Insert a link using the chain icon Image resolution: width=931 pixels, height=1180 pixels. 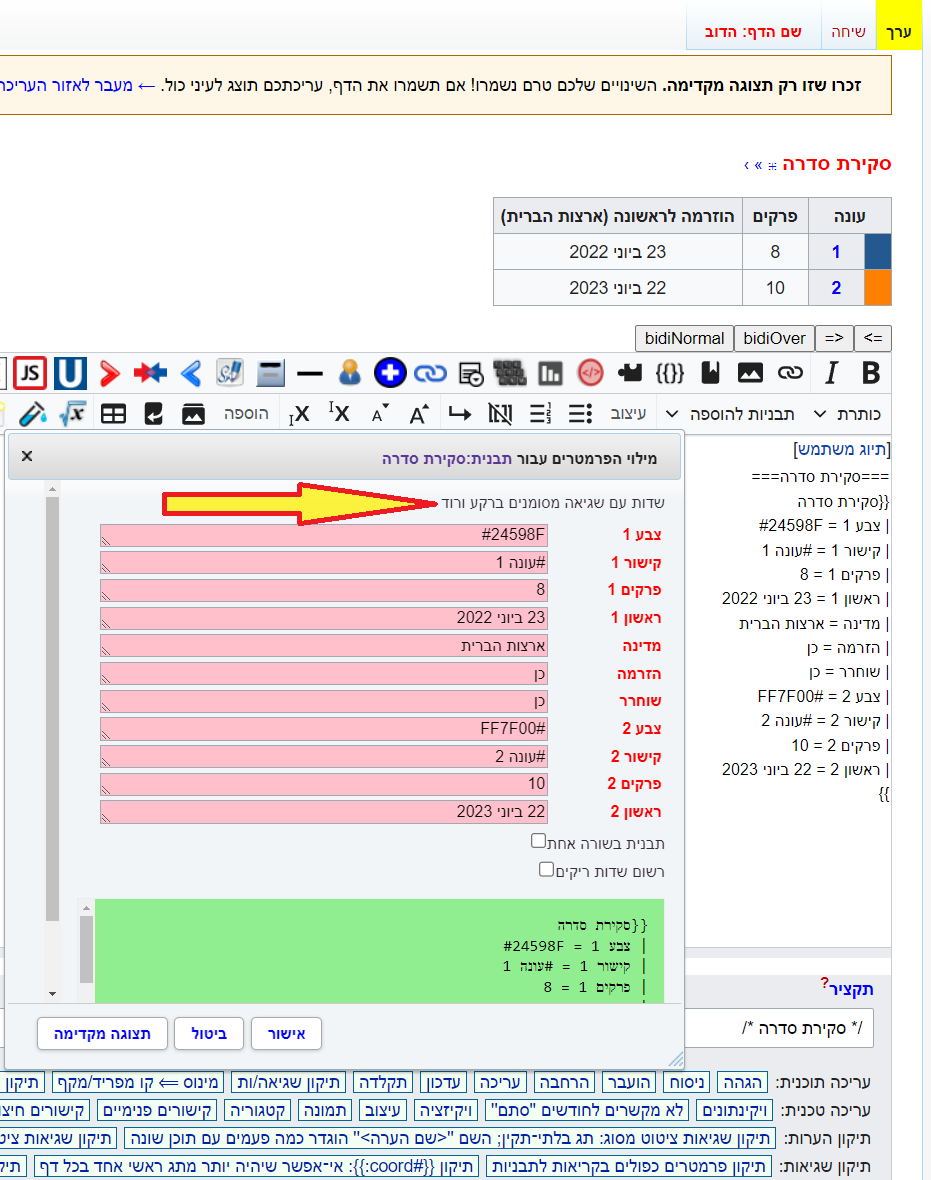pyautogui.click(x=790, y=373)
